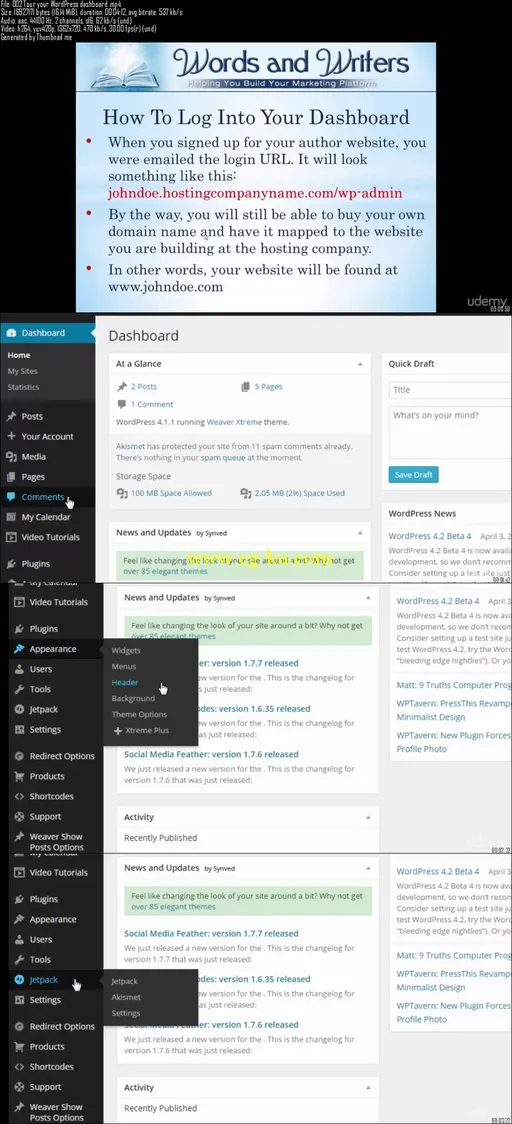
Task: Choose Menus in the Appearance flyout
Action: (124, 667)
